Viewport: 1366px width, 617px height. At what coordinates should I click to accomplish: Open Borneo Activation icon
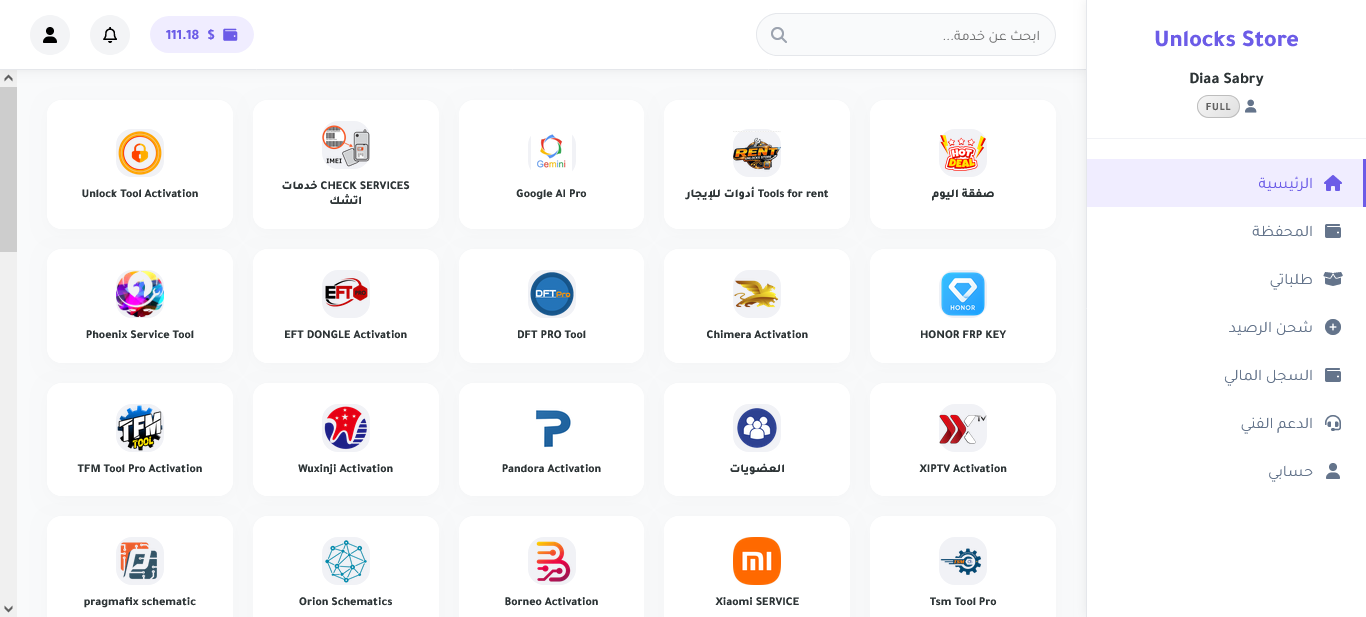pyautogui.click(x=552, y=561)
